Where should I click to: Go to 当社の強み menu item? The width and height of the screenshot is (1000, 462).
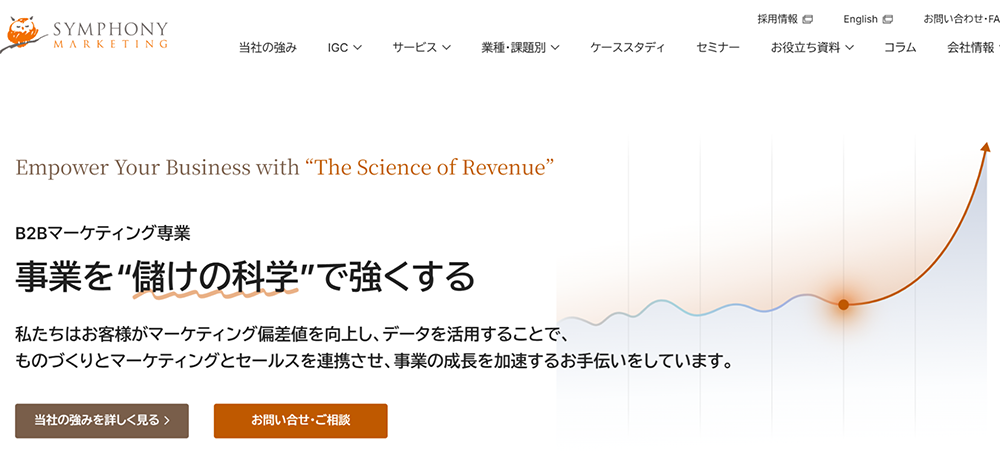[x=268, y=47]
